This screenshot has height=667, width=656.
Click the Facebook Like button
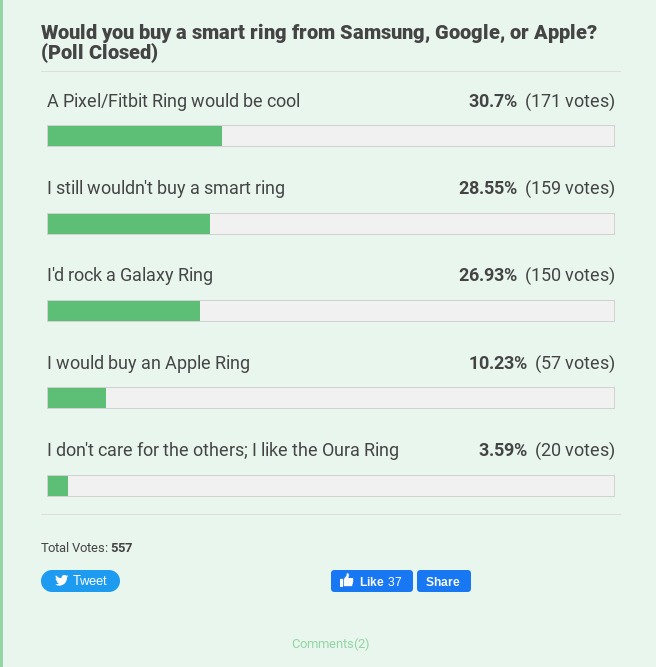coord(372,581)
